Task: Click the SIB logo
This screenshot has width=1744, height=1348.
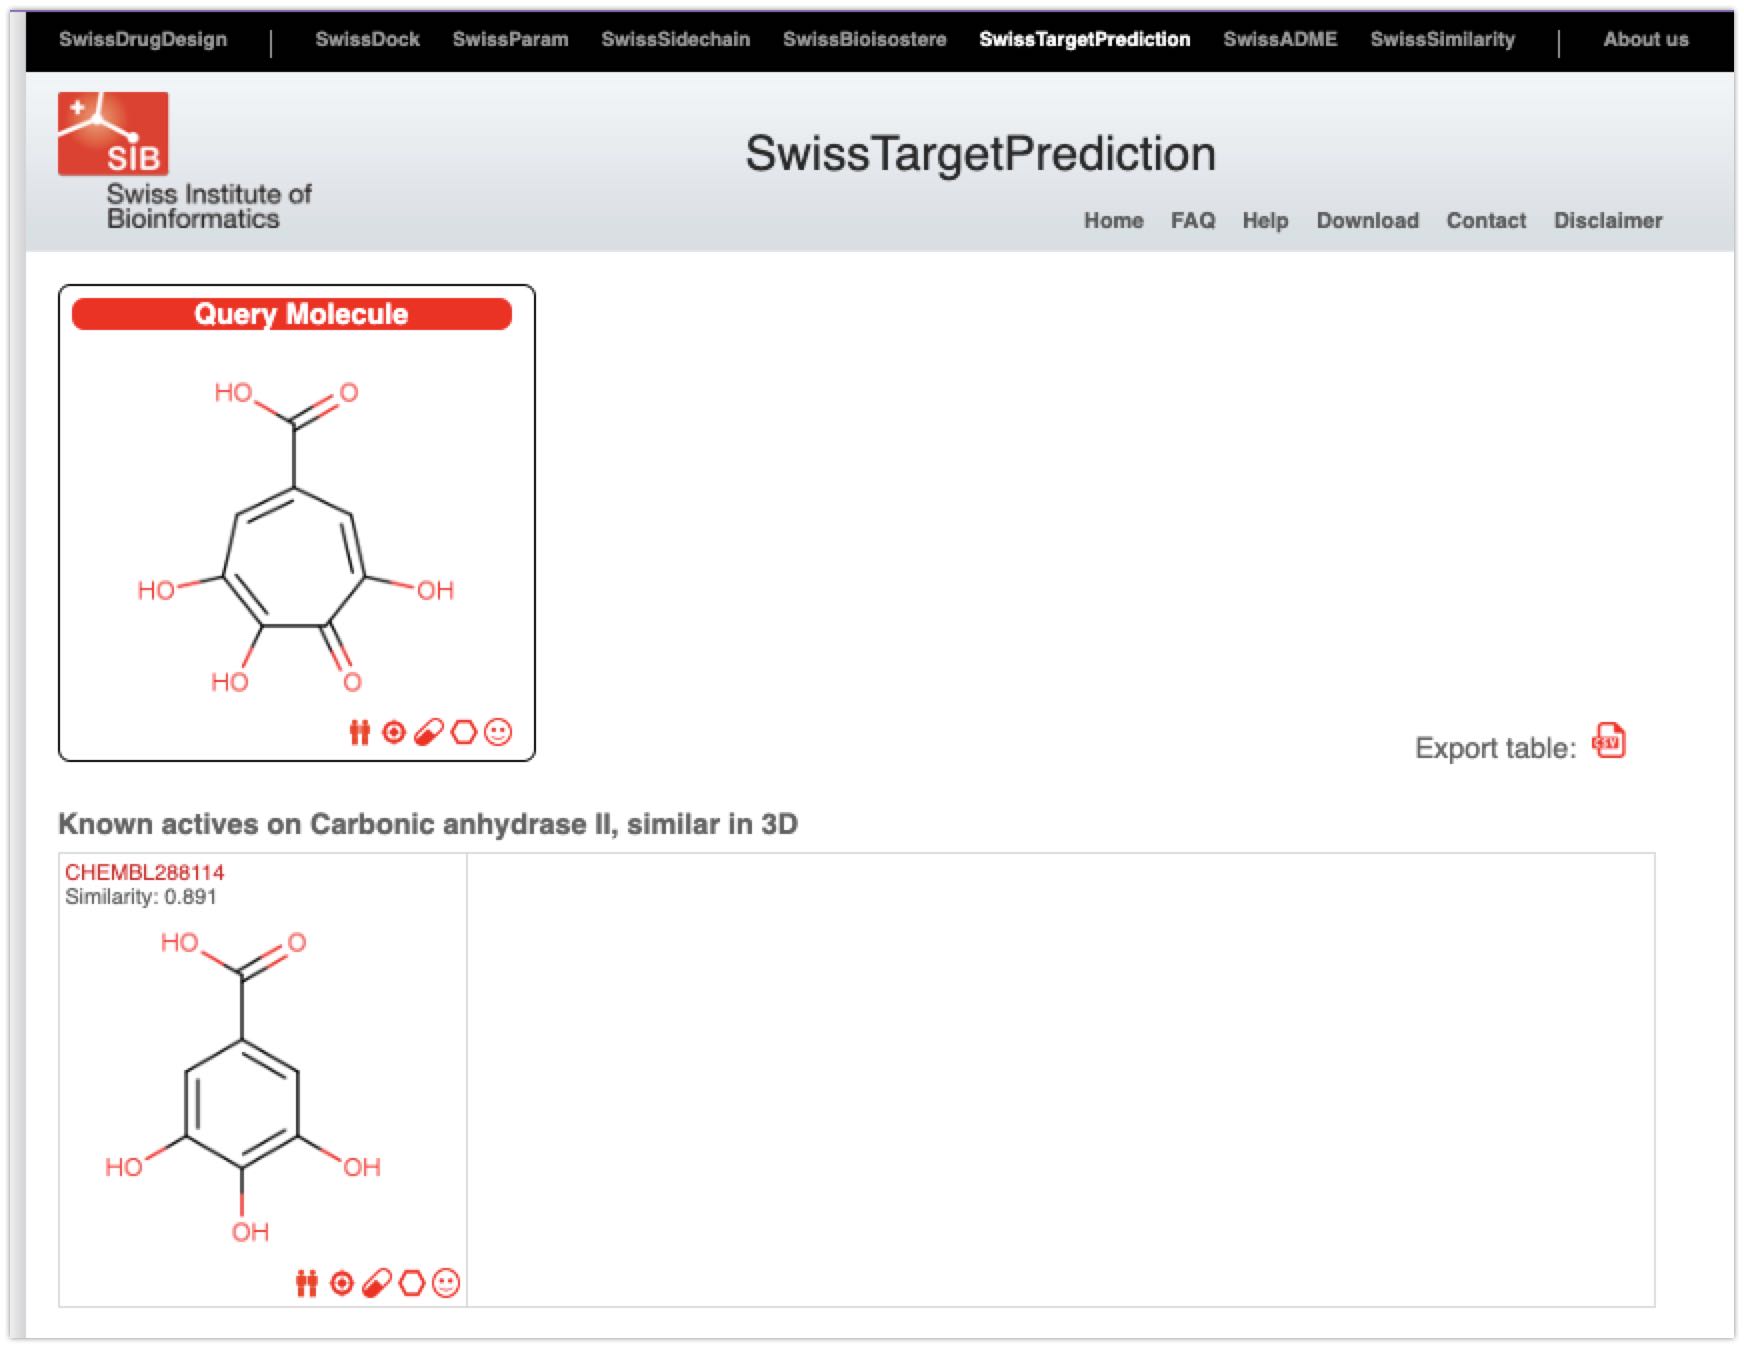Action: [x=114, y=131]
